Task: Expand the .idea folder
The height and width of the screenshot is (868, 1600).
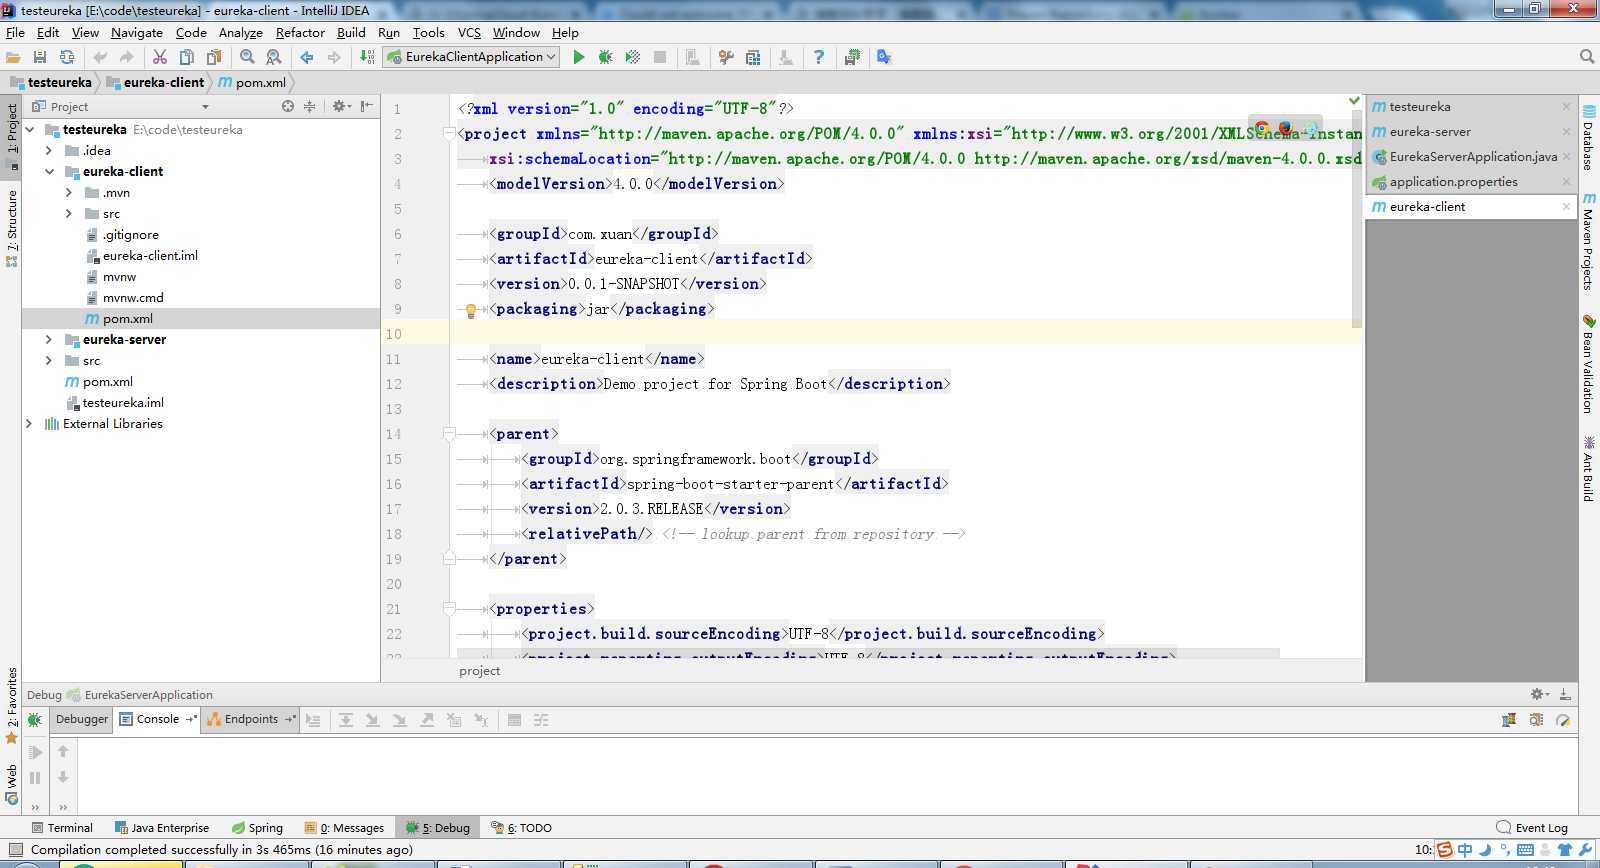Action: 49,151
